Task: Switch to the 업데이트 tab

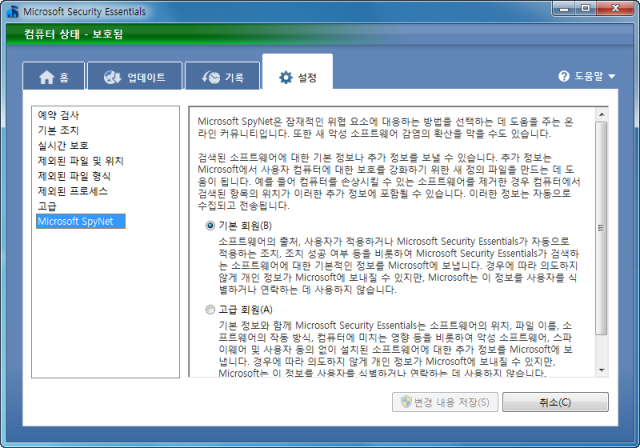Action: (x=135, y=75)
